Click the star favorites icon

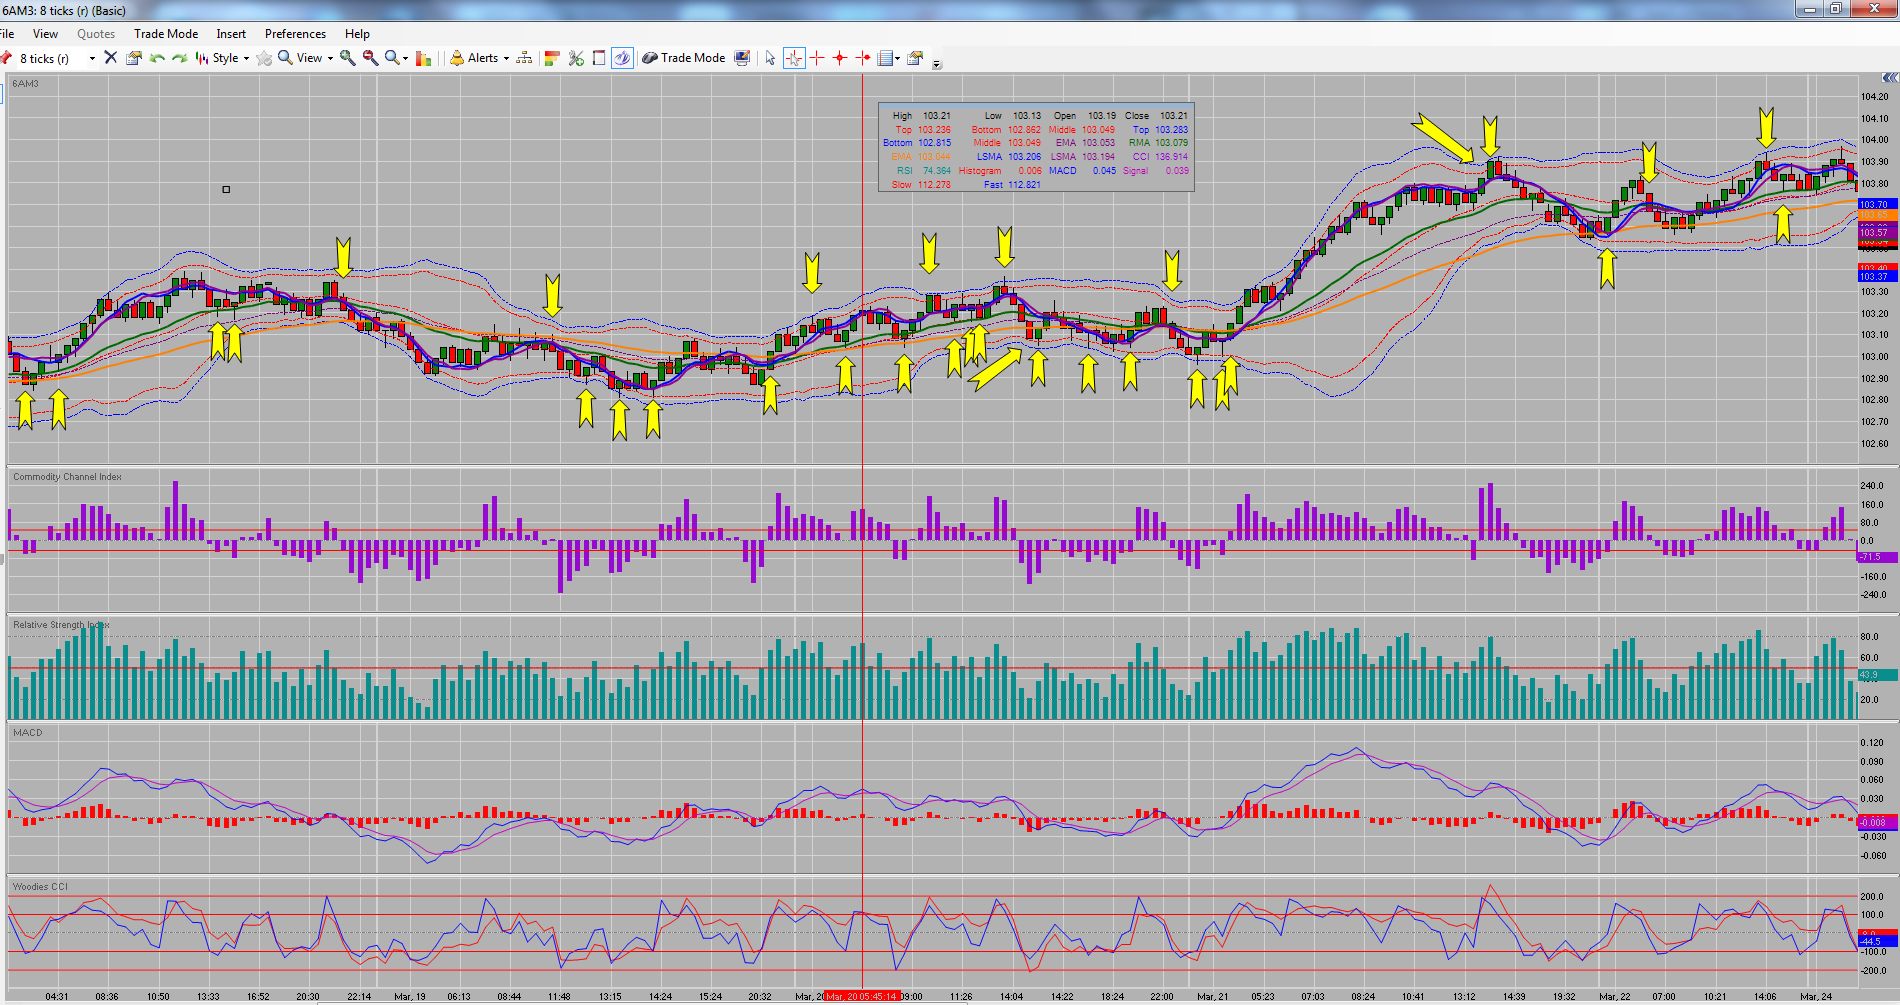[264, 58]
